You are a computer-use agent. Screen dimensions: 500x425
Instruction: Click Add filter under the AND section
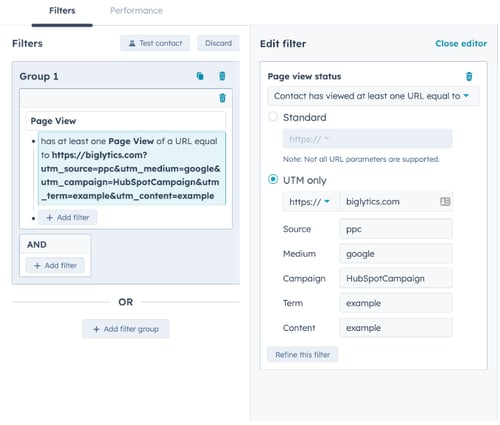(x=55, y=266)
